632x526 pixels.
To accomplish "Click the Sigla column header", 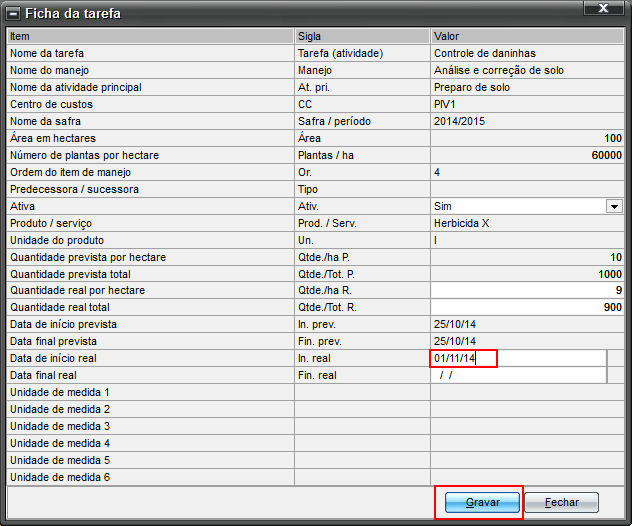I will [x=362, y=36].
